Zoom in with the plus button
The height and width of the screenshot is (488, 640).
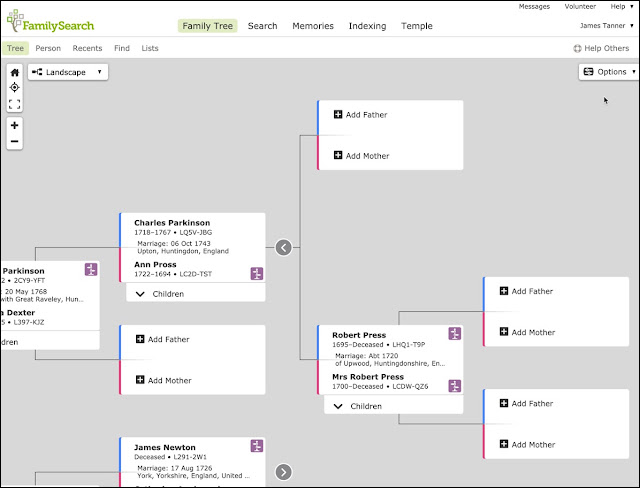(x=15, y=125)
